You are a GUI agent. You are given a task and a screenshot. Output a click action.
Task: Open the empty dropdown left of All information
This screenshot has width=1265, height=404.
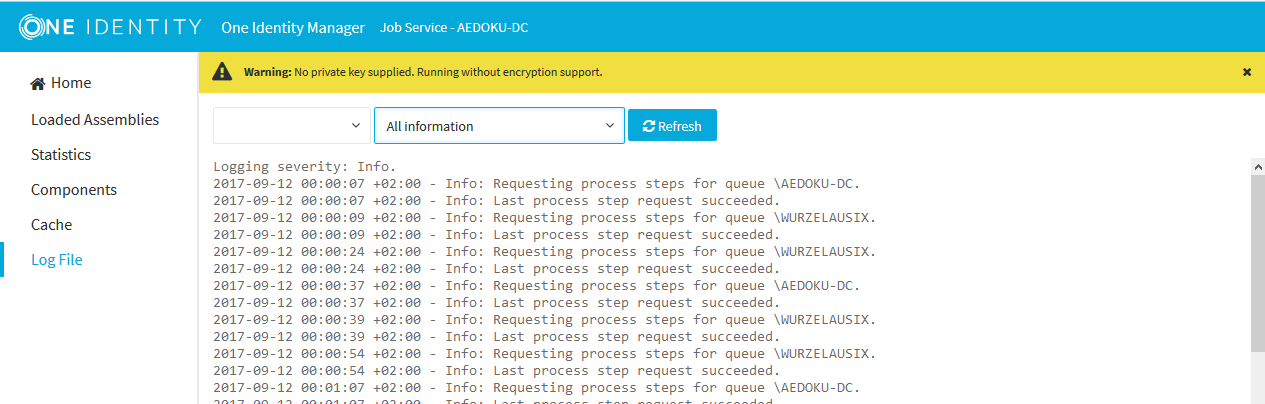point(291,126)
